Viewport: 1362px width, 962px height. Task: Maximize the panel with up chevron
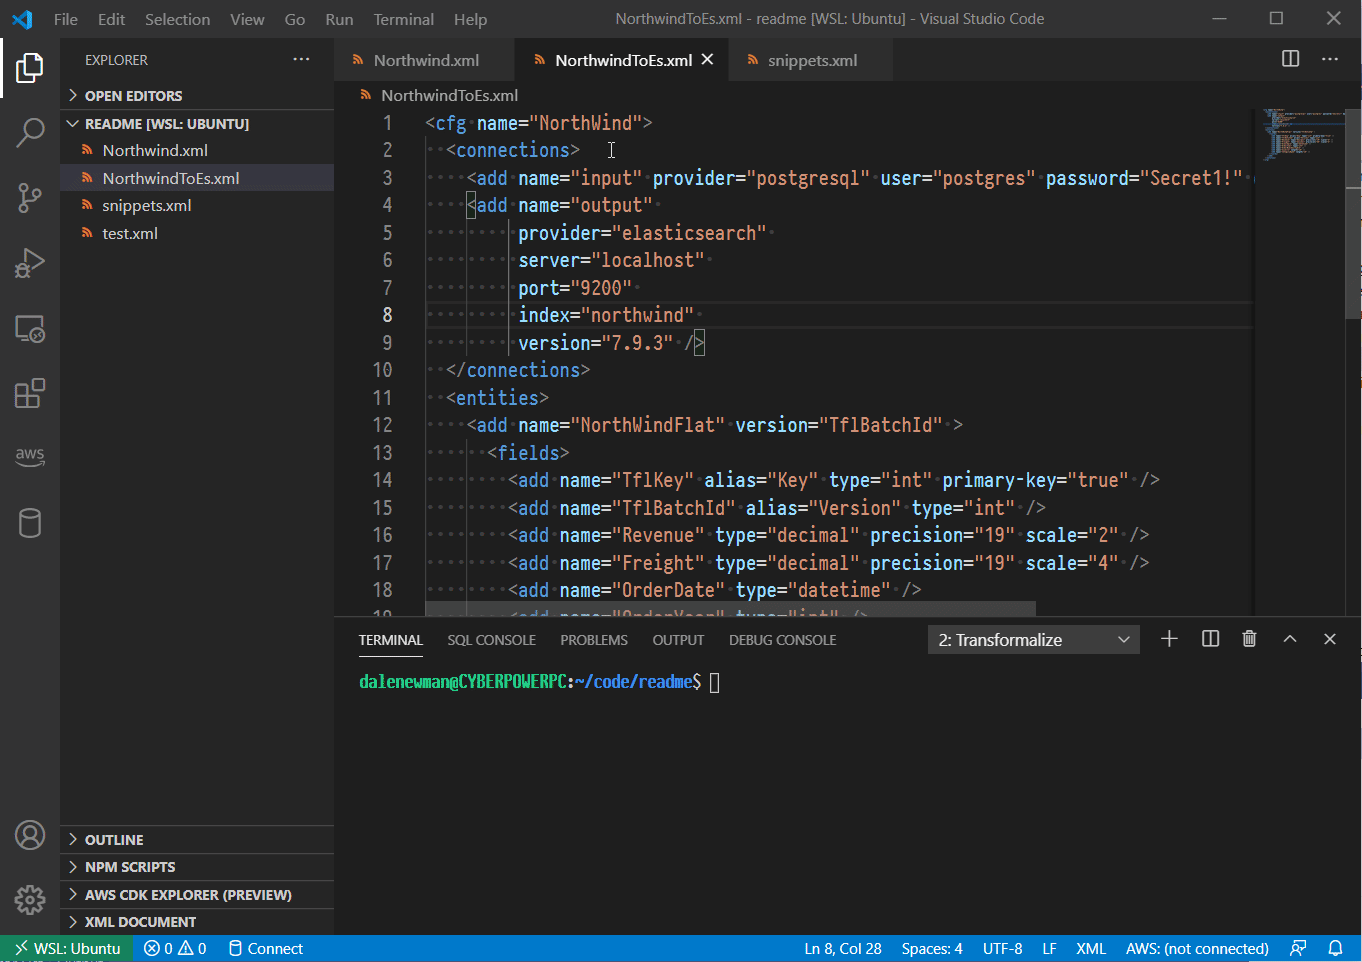(x=1290, y=639)
